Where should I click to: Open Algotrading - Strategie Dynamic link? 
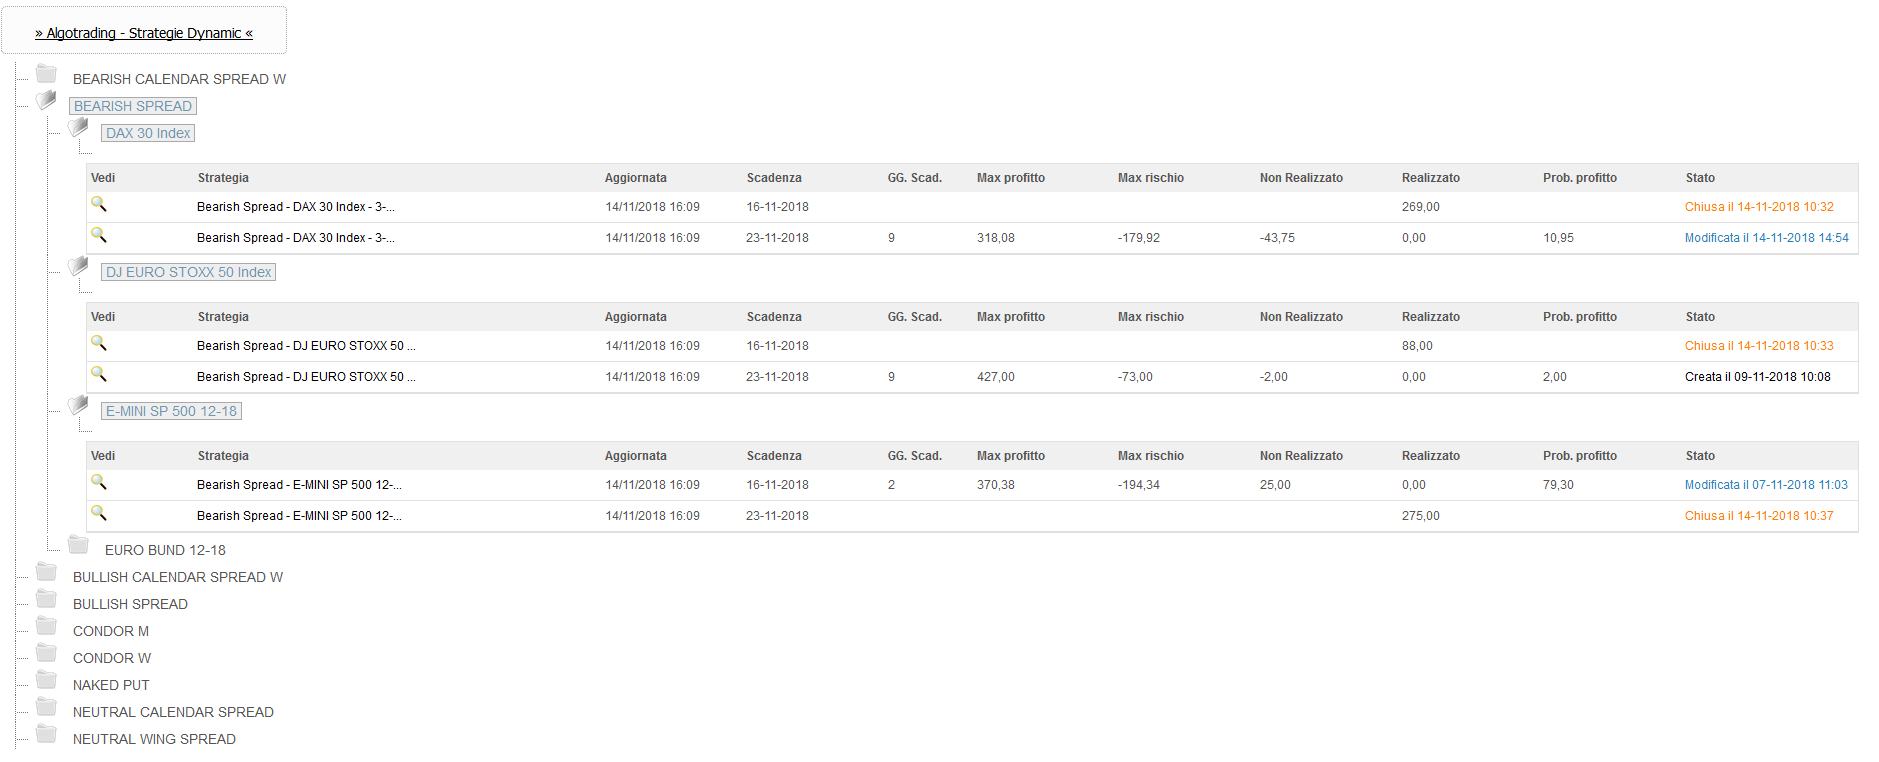(x=144, y=33)
